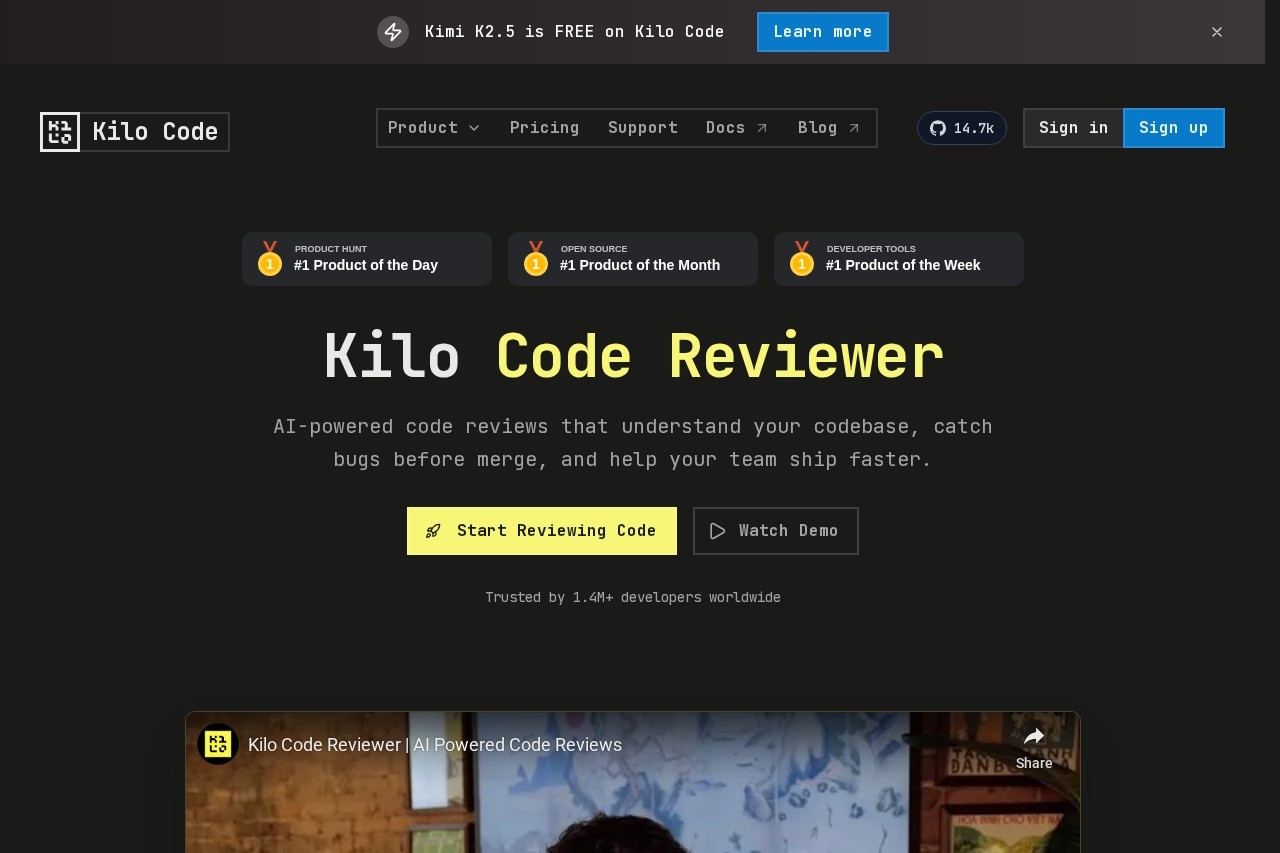Click the Kilo channel avatar on video
This screenshot has width=1280, height=853.
(x=217, y=744)
